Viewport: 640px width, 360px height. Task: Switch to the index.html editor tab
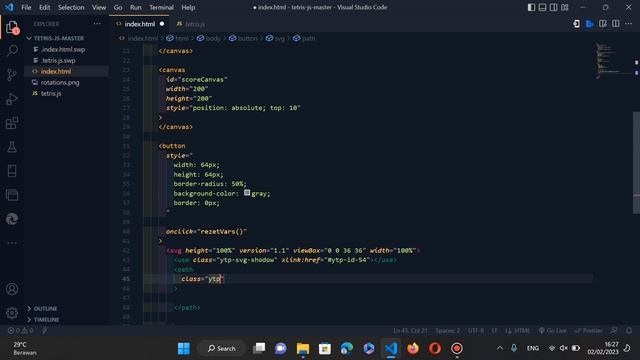pos(140,24)
